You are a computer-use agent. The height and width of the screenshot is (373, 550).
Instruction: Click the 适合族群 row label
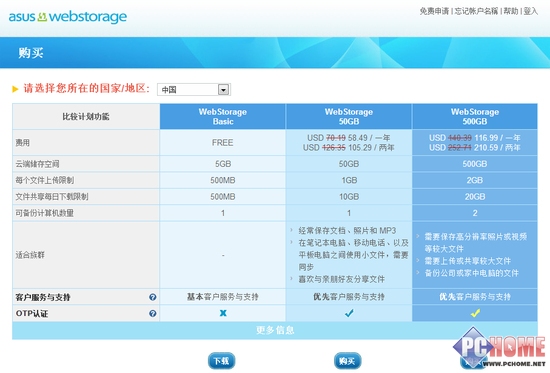pyautogui.click(x=30, y=255)
